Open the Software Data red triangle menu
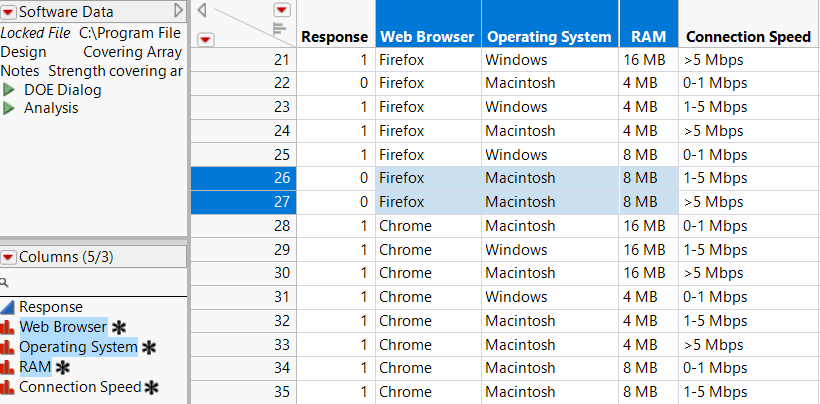Viewport: 820px width, 404px height. [x=9, y=11]
